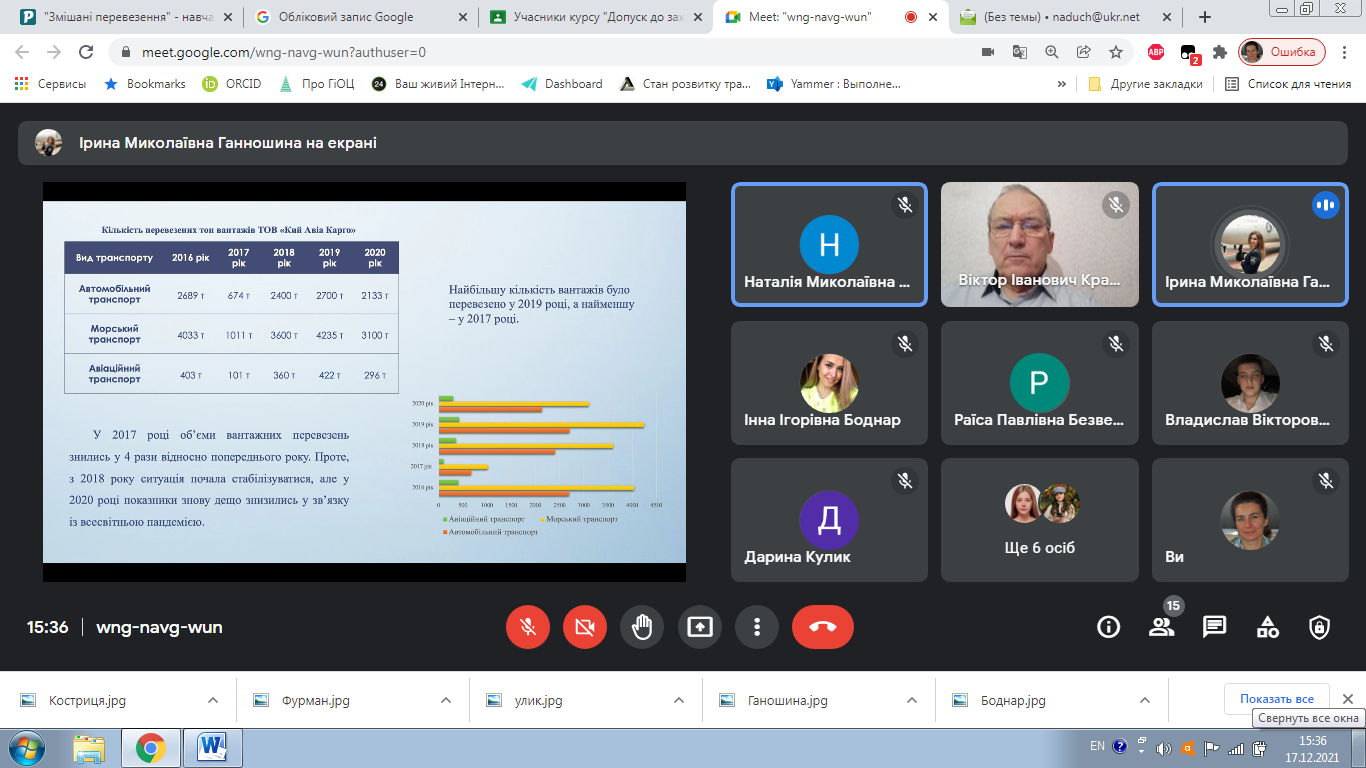Viewport: 1366px width, 768px height.
Task: Open the host controls shield icon
Action: (x=1320, y=627)
